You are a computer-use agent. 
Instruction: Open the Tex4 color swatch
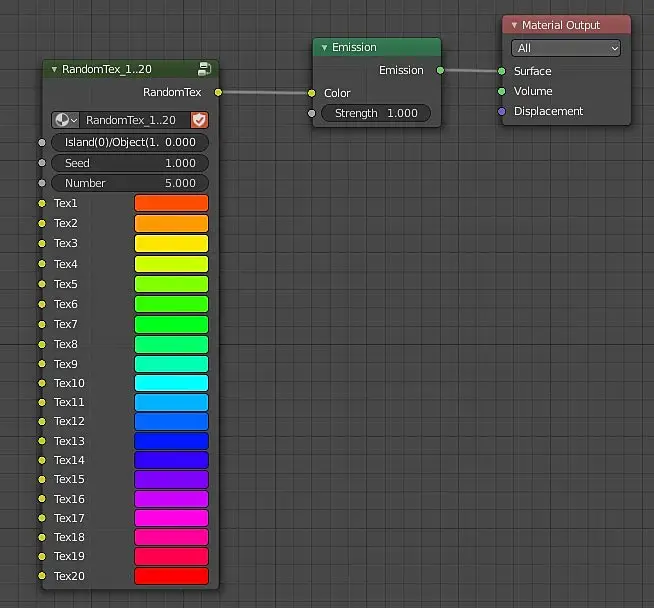pos(171,264)
